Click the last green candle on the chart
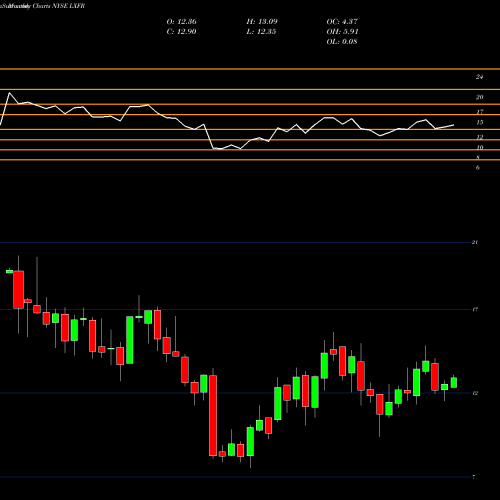The image size is (500, 500). tap(454, 383)
